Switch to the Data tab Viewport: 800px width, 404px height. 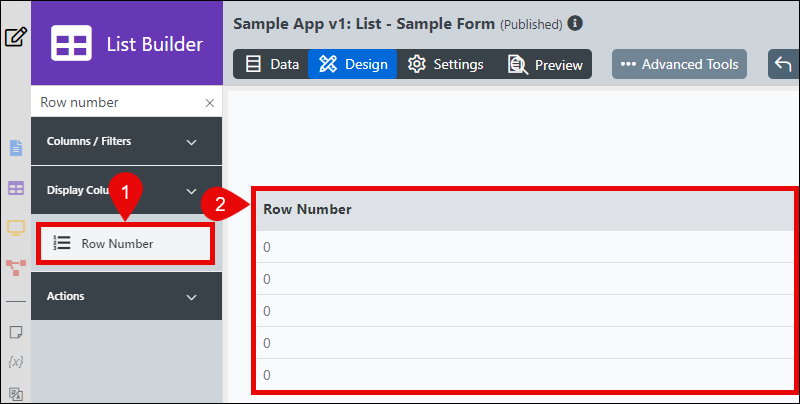(x=271, y=64)
